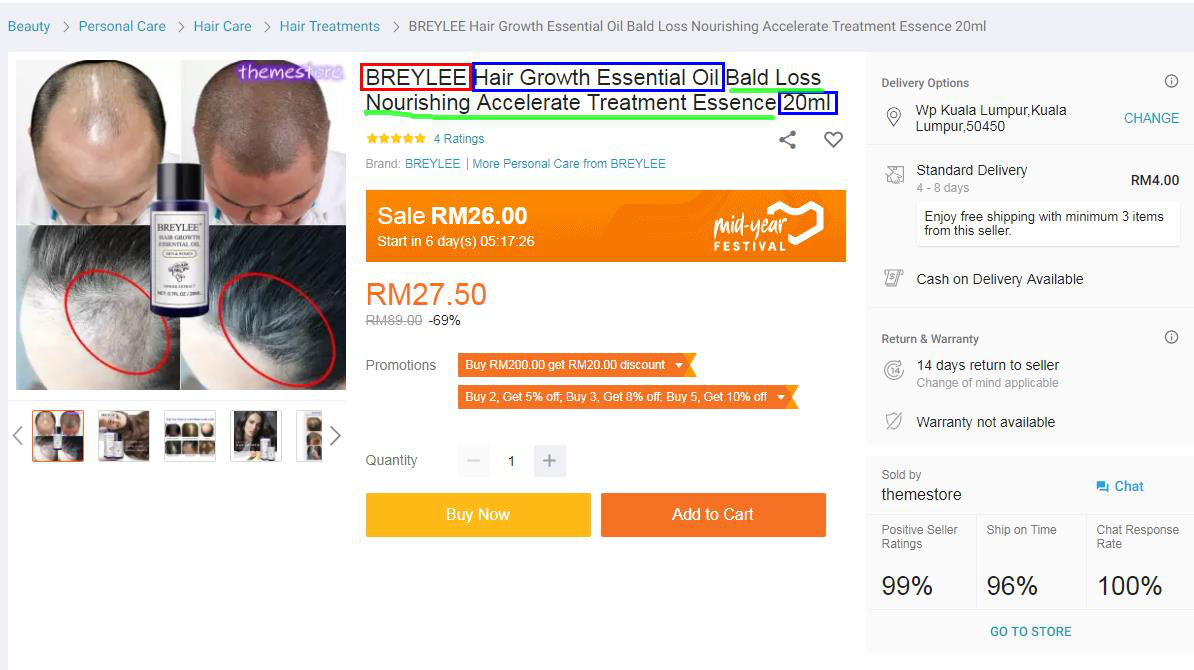Decrease quantity with the minus button
Screen dimensions: 1194x670
pos(474,461)
